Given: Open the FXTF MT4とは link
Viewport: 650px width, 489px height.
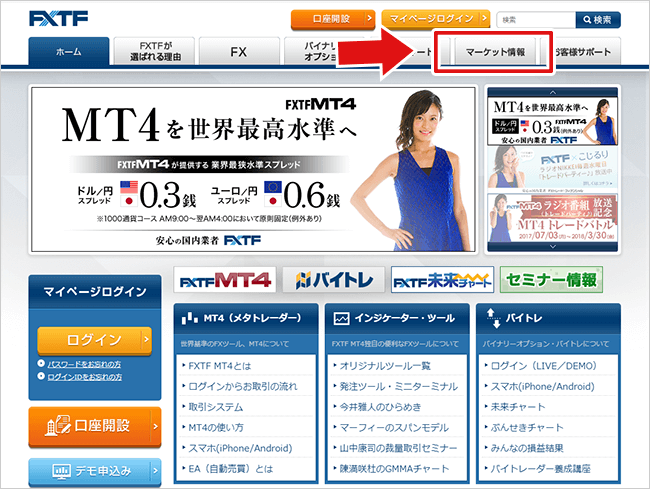Looking at the screenshot, I should coord(220,366).
